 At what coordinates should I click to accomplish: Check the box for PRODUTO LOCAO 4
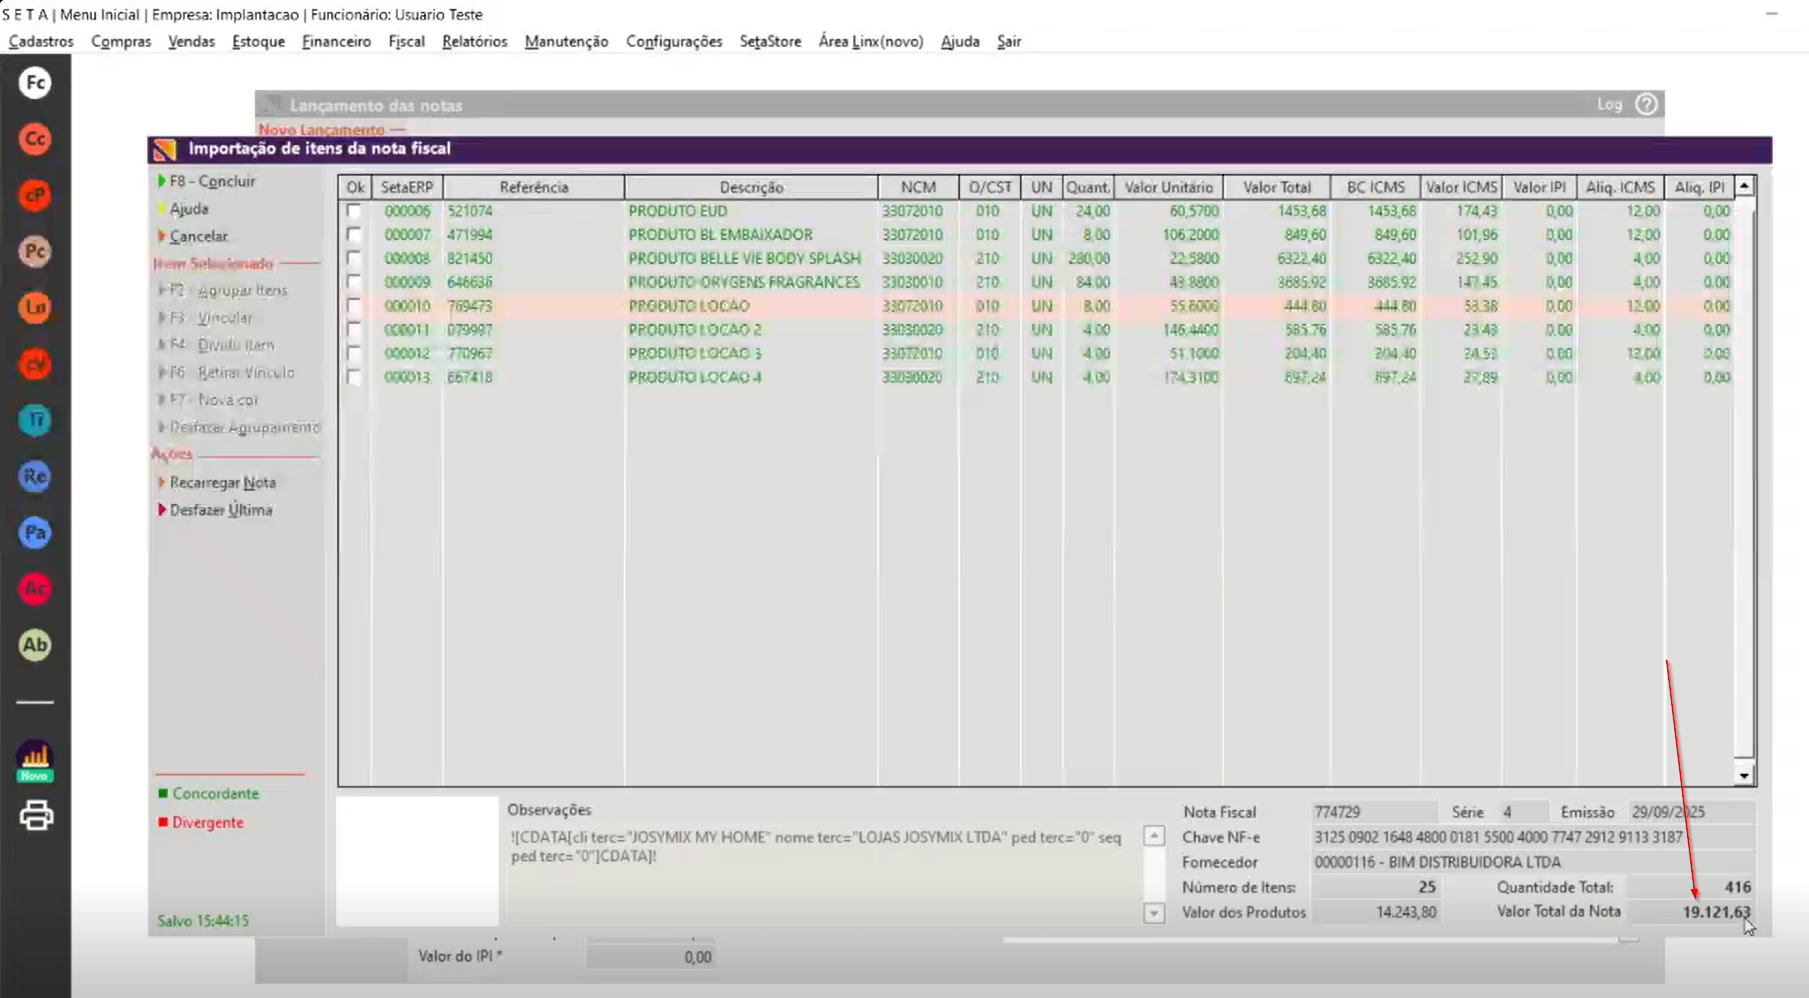(354, 377)
